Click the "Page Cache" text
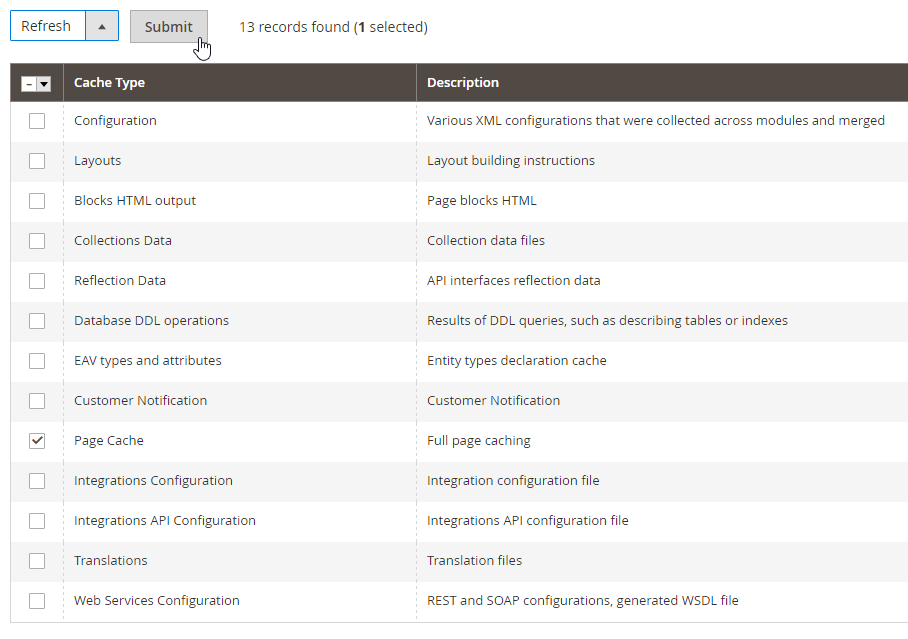Image resolution: width=908 pixels, height=639 pixels. (109, 440)
